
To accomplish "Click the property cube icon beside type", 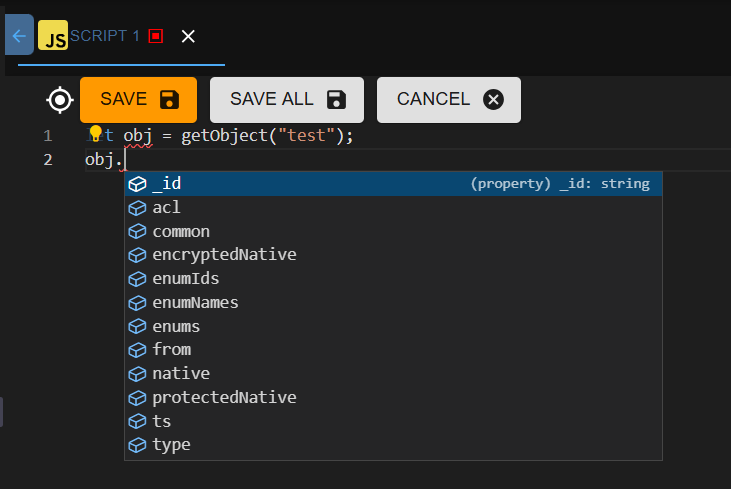I will pyautogui.click(x=137, y=446).
